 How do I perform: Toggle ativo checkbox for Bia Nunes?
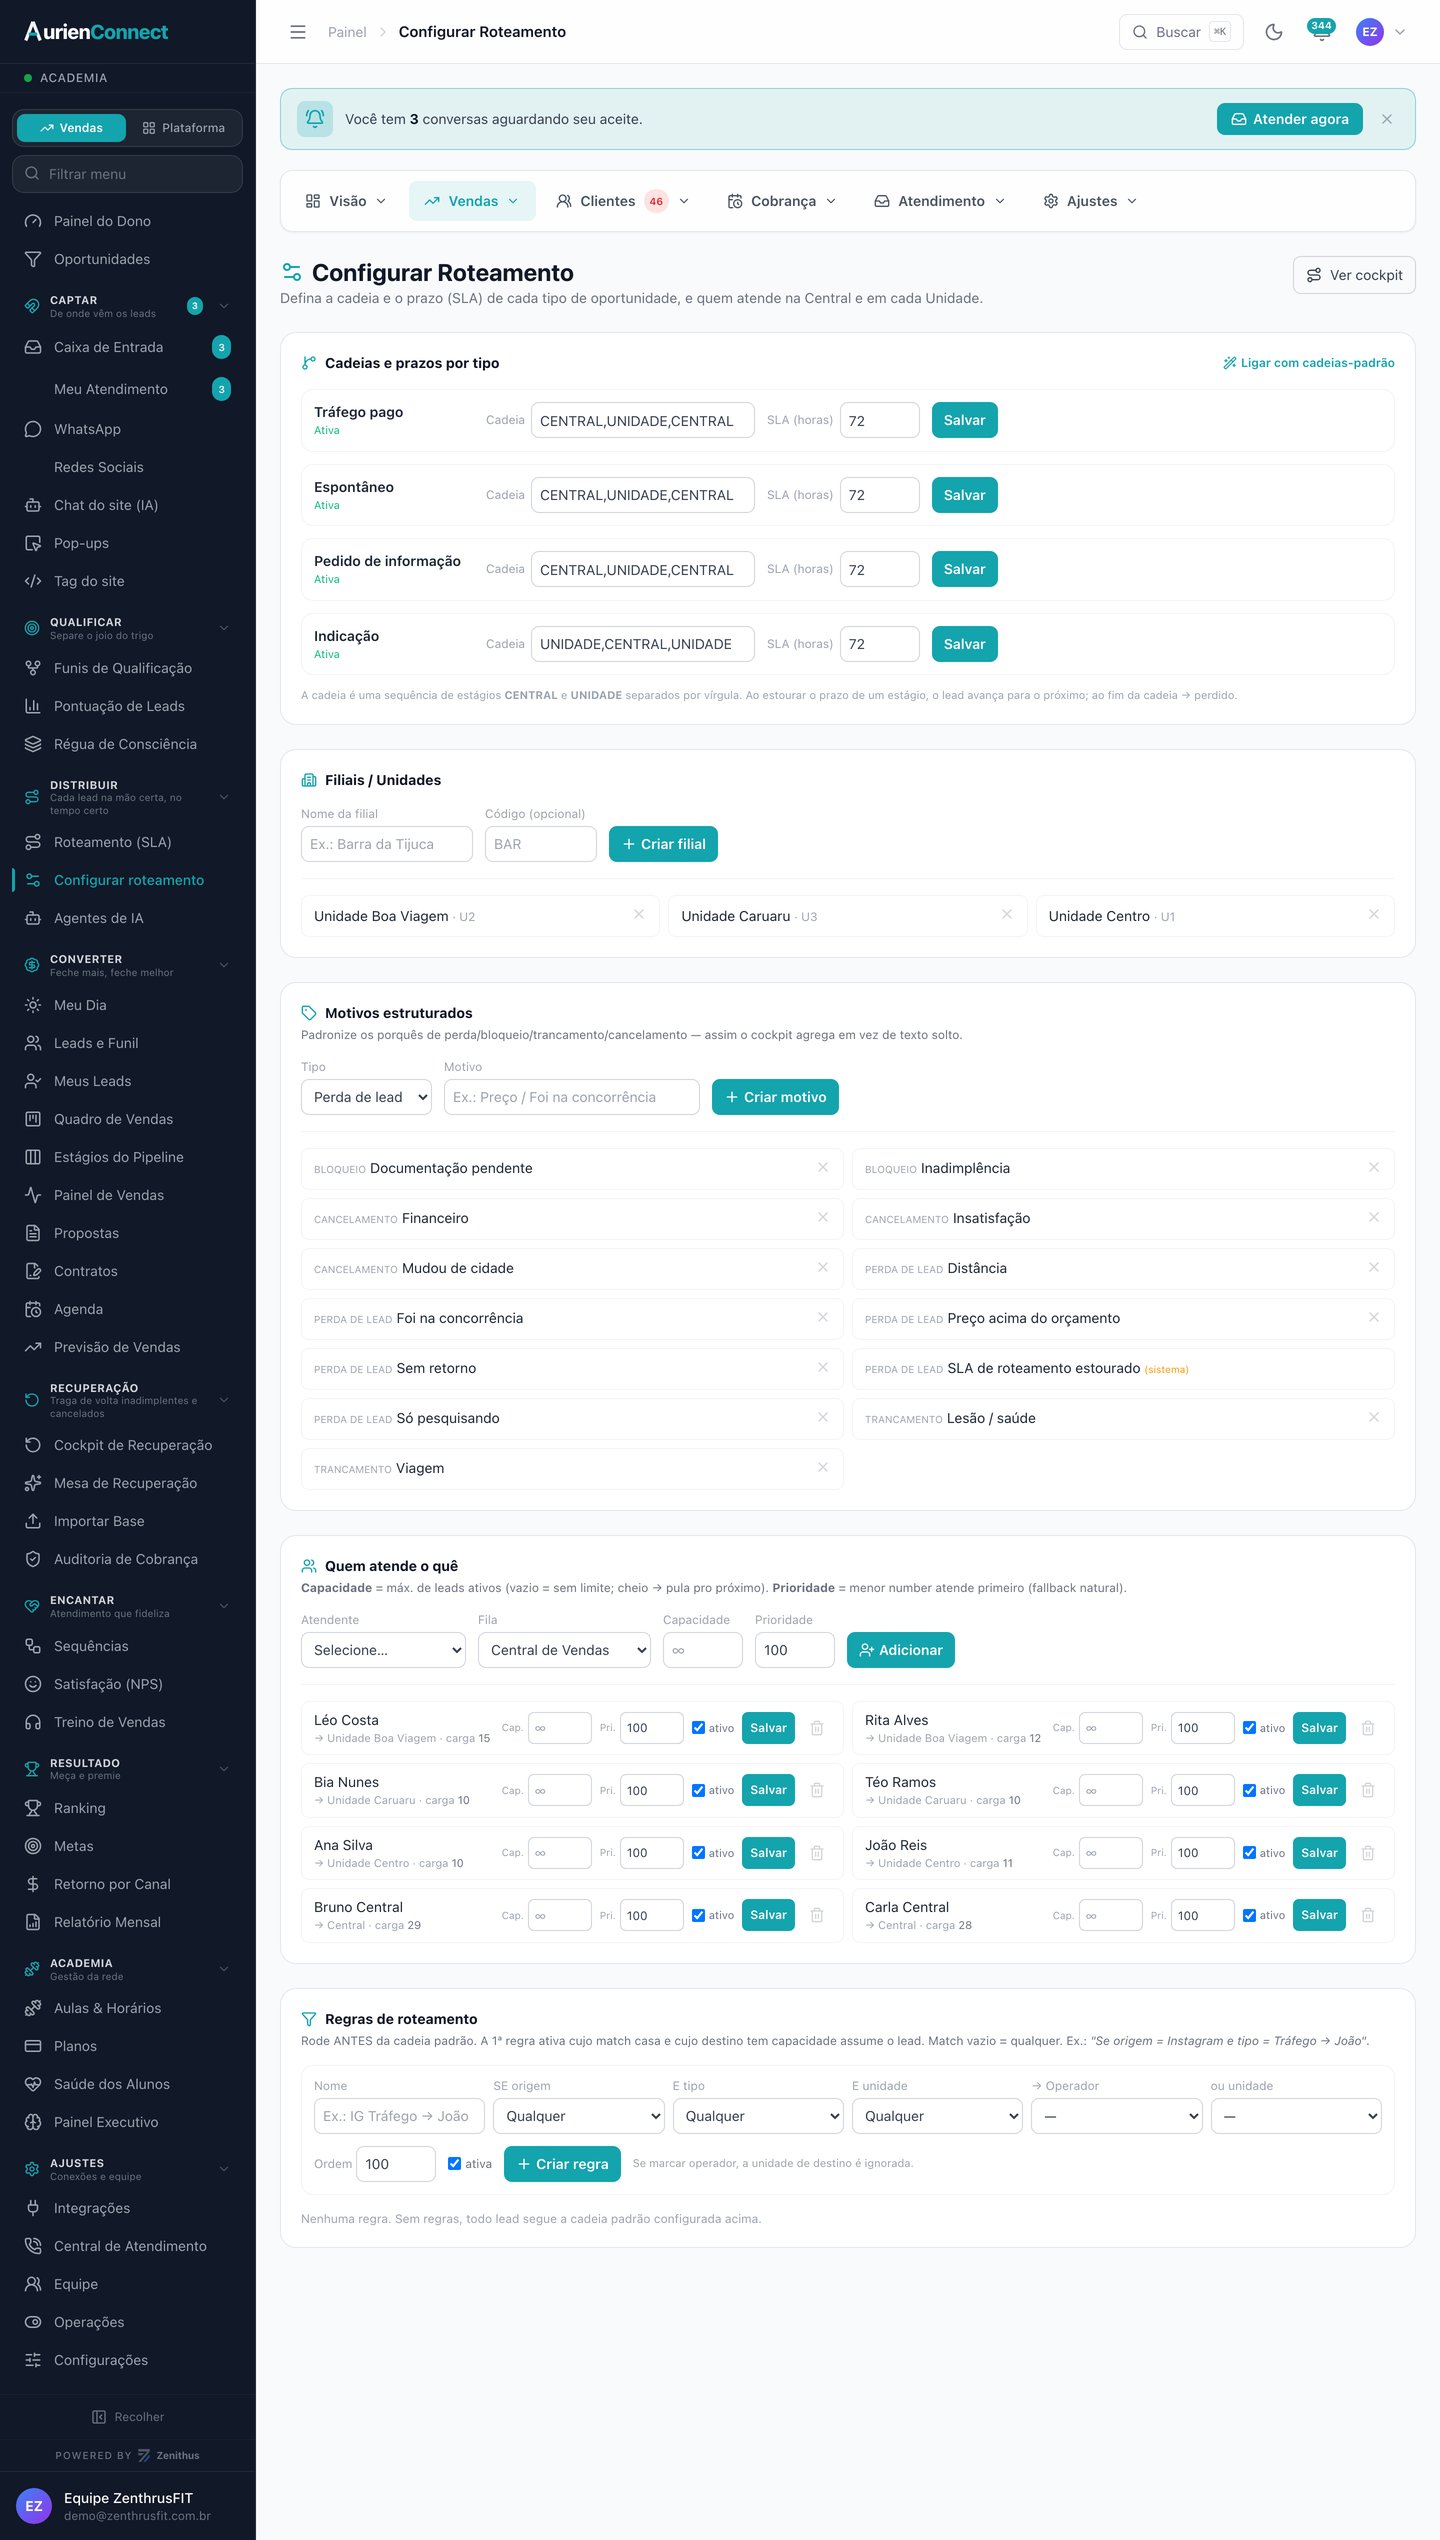pyautogui.click(x=698, y=1790)
